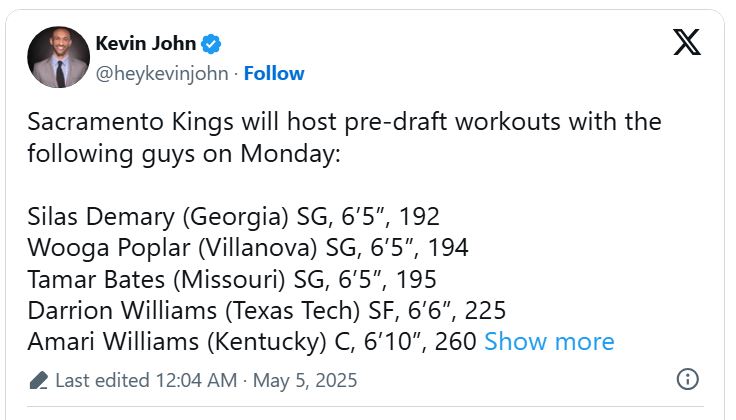The height and width of the screenshot is (420, 736).
Task: Click the X logo icon
Action: (x=687, y=43)
